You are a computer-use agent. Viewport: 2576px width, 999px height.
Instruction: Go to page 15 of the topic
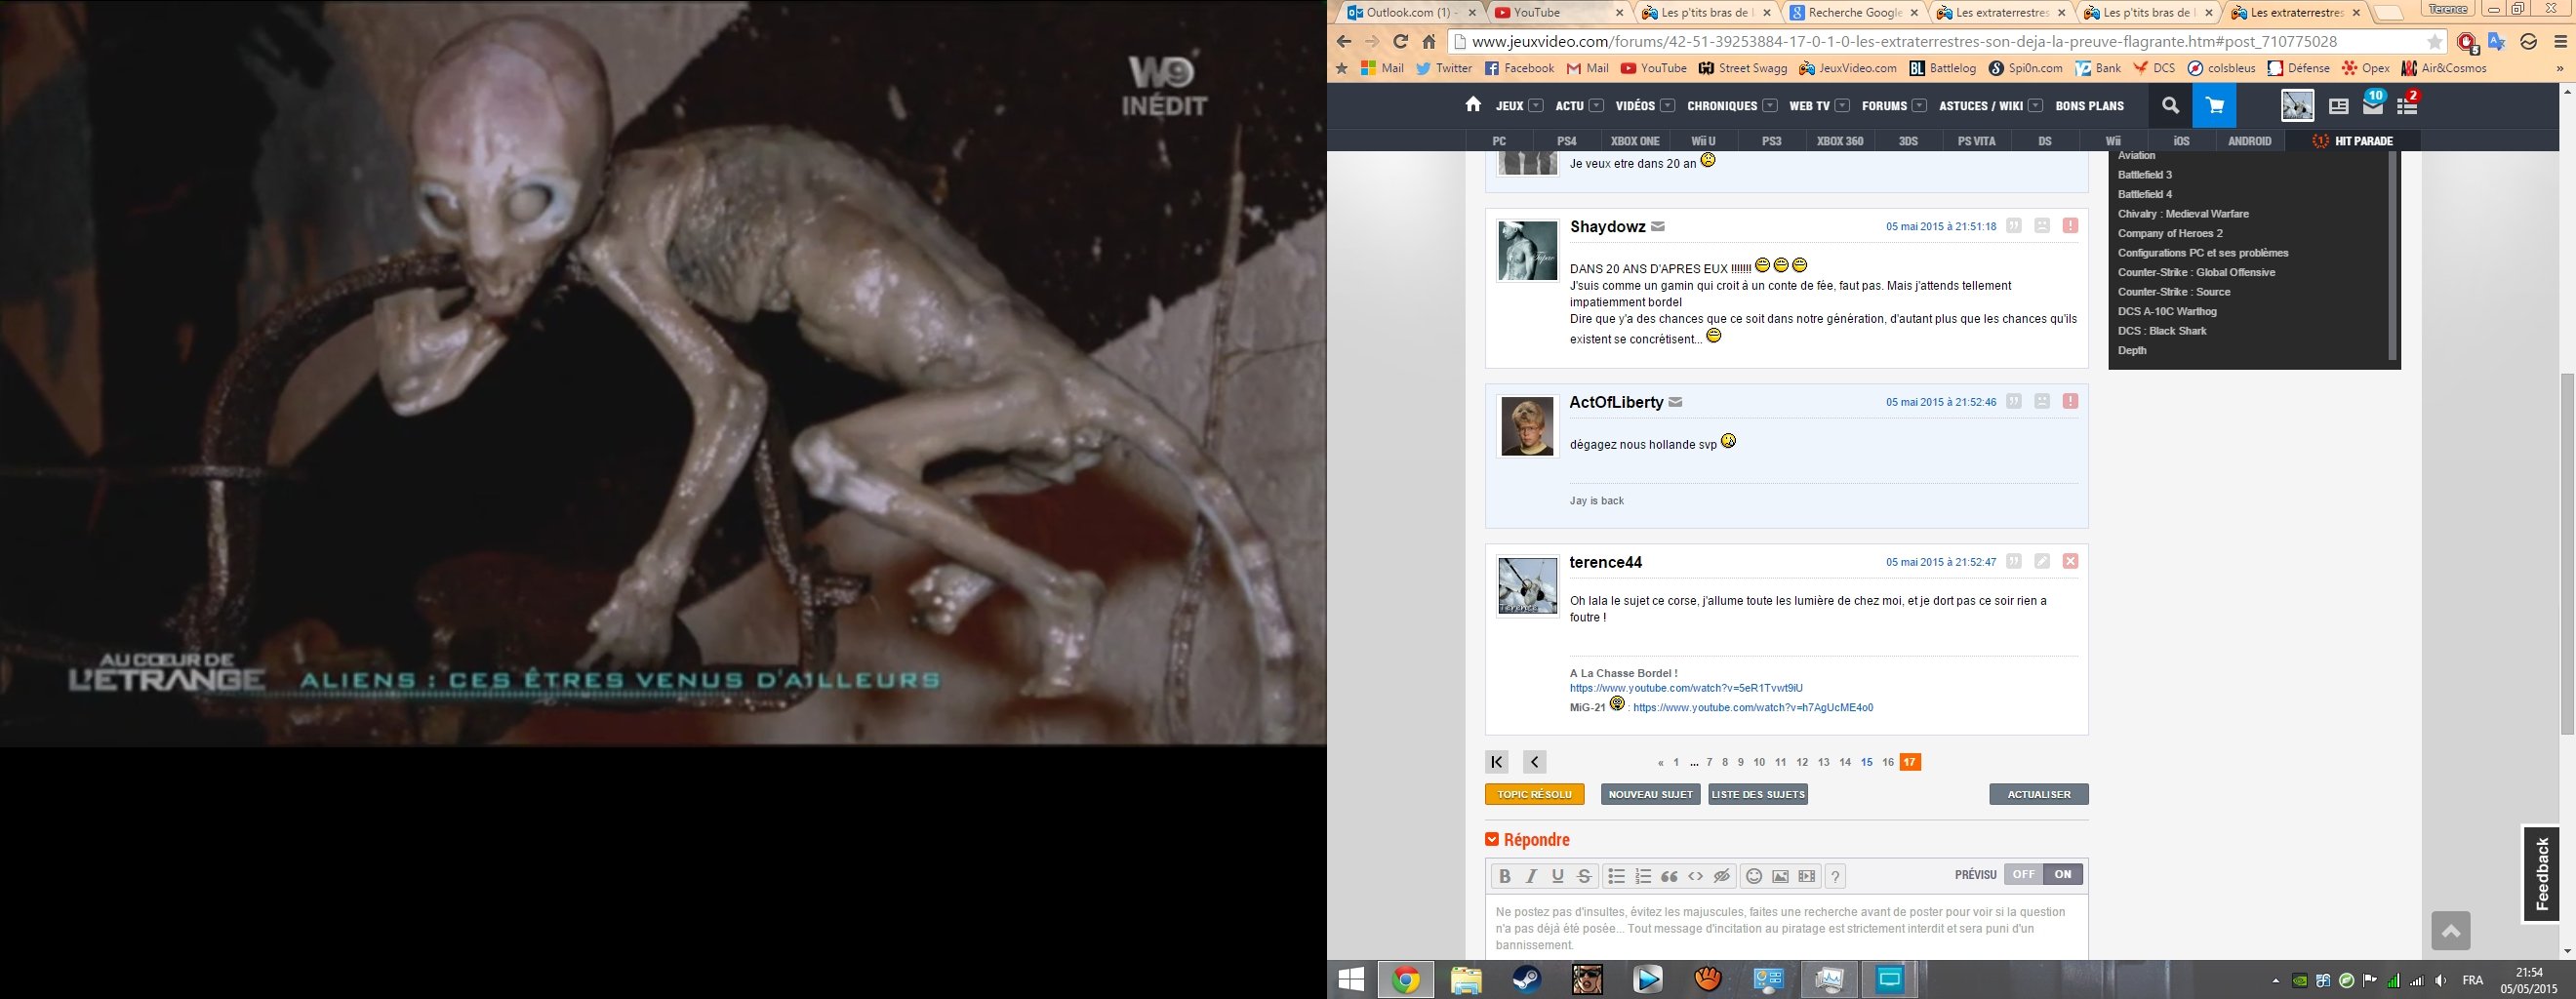pos(1866,762)
